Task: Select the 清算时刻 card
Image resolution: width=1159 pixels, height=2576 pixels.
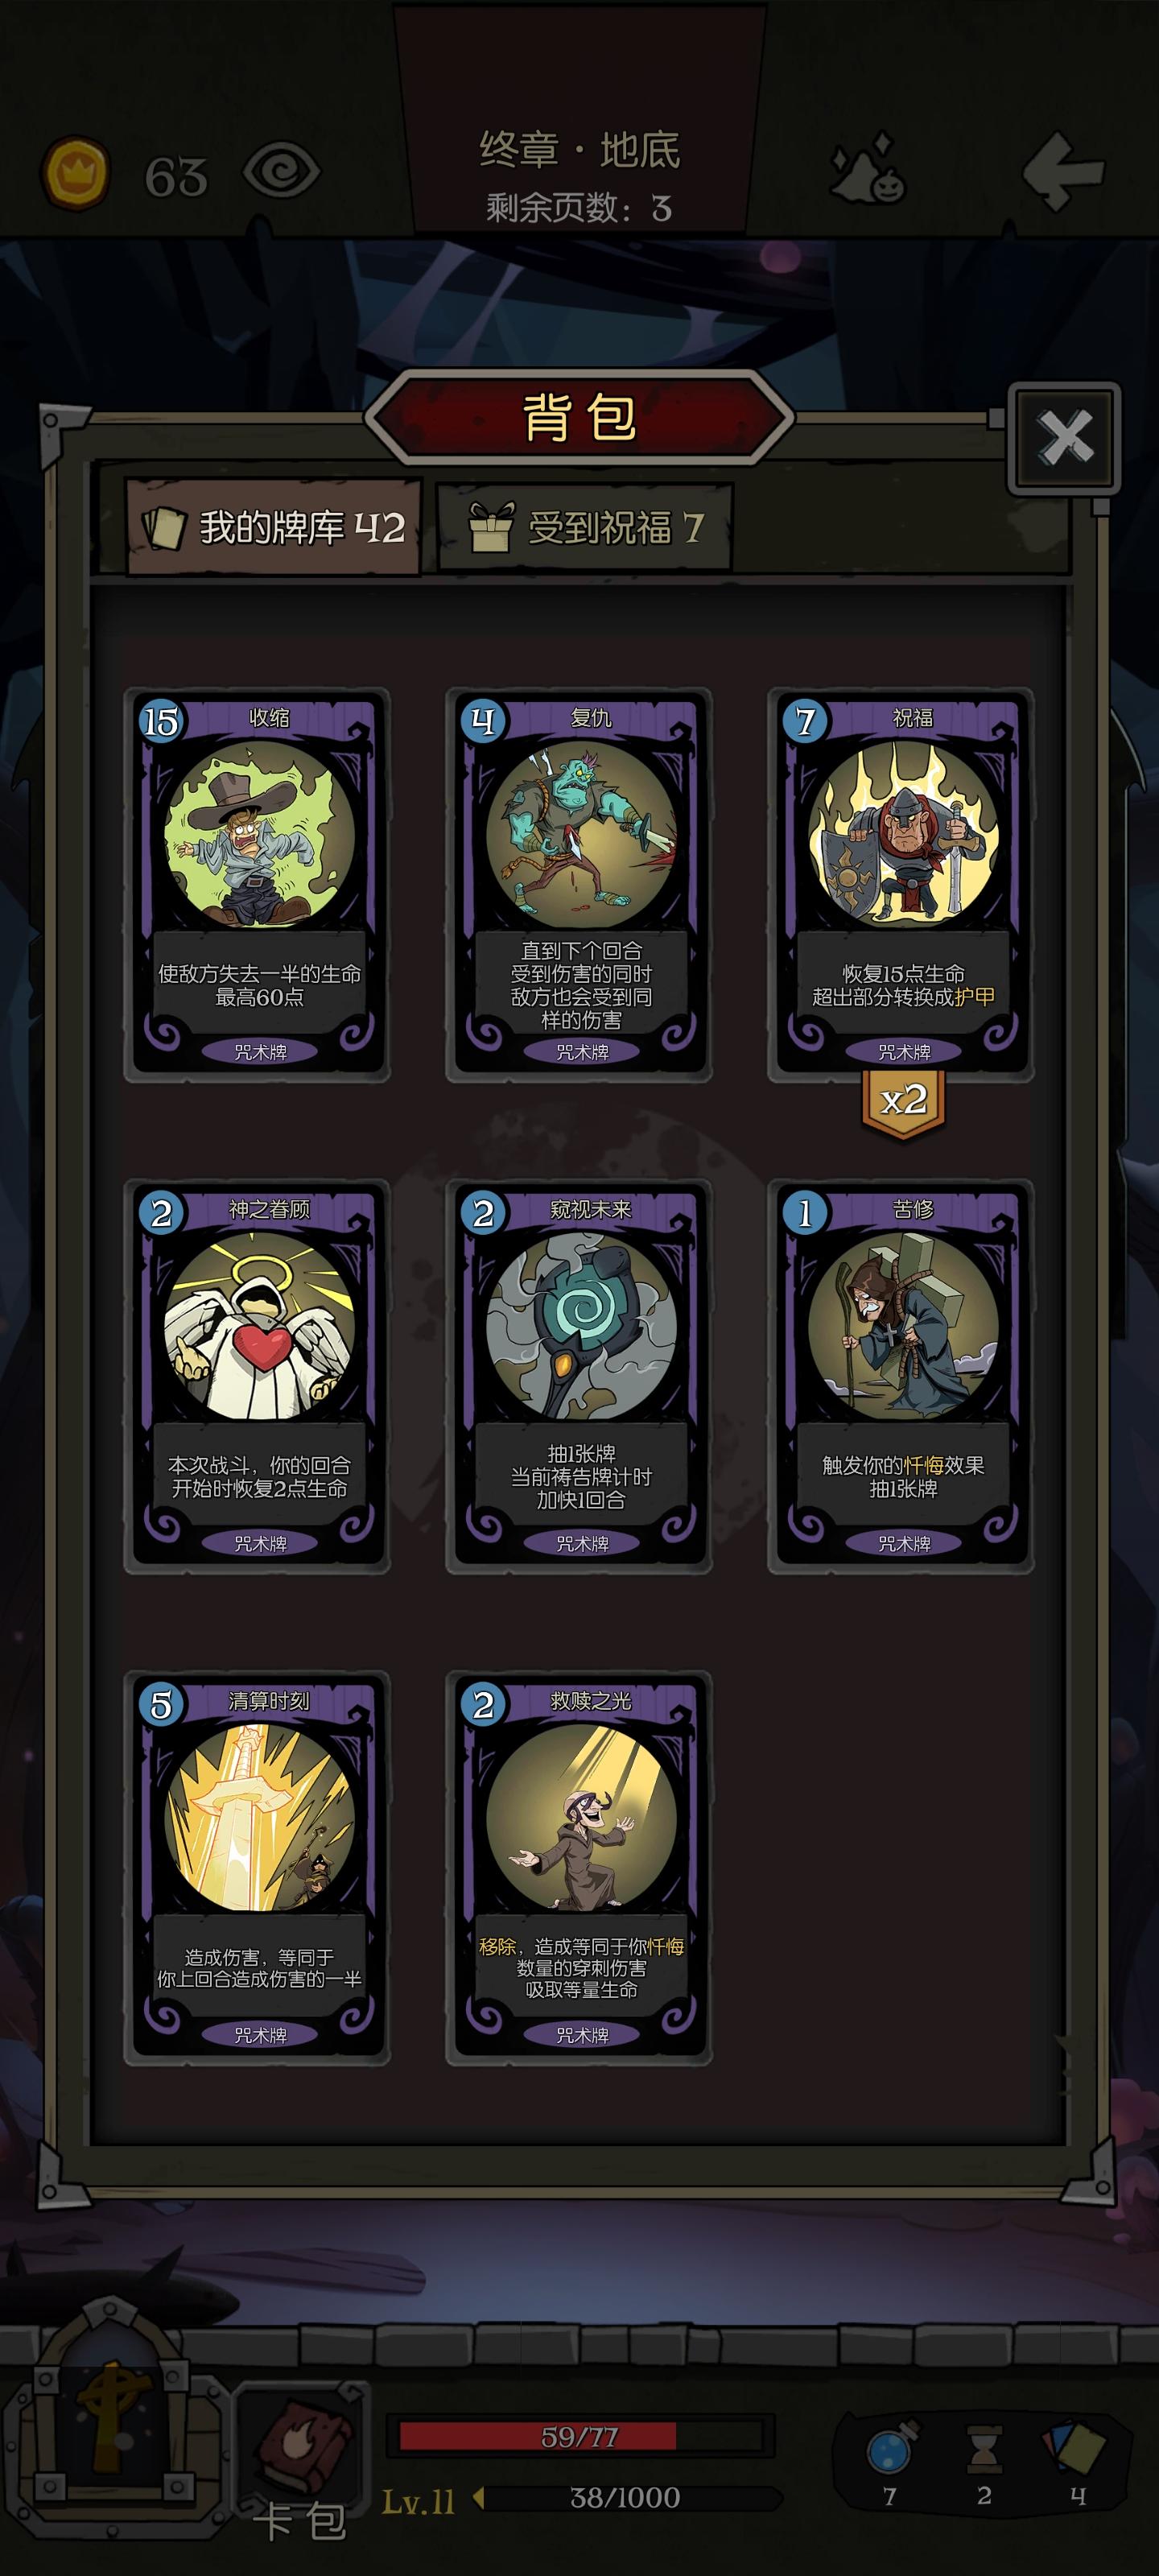Action: (x=257, y=1868)
